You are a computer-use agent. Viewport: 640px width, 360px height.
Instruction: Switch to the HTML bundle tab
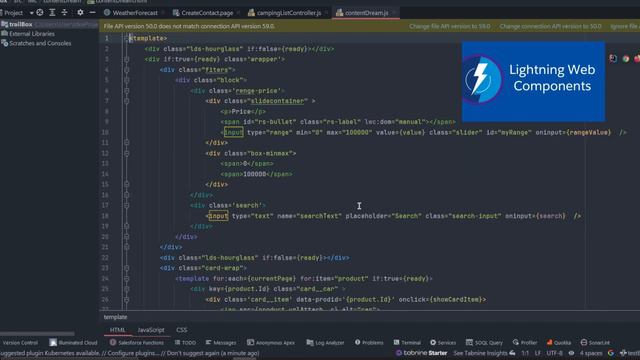point(118,330)
